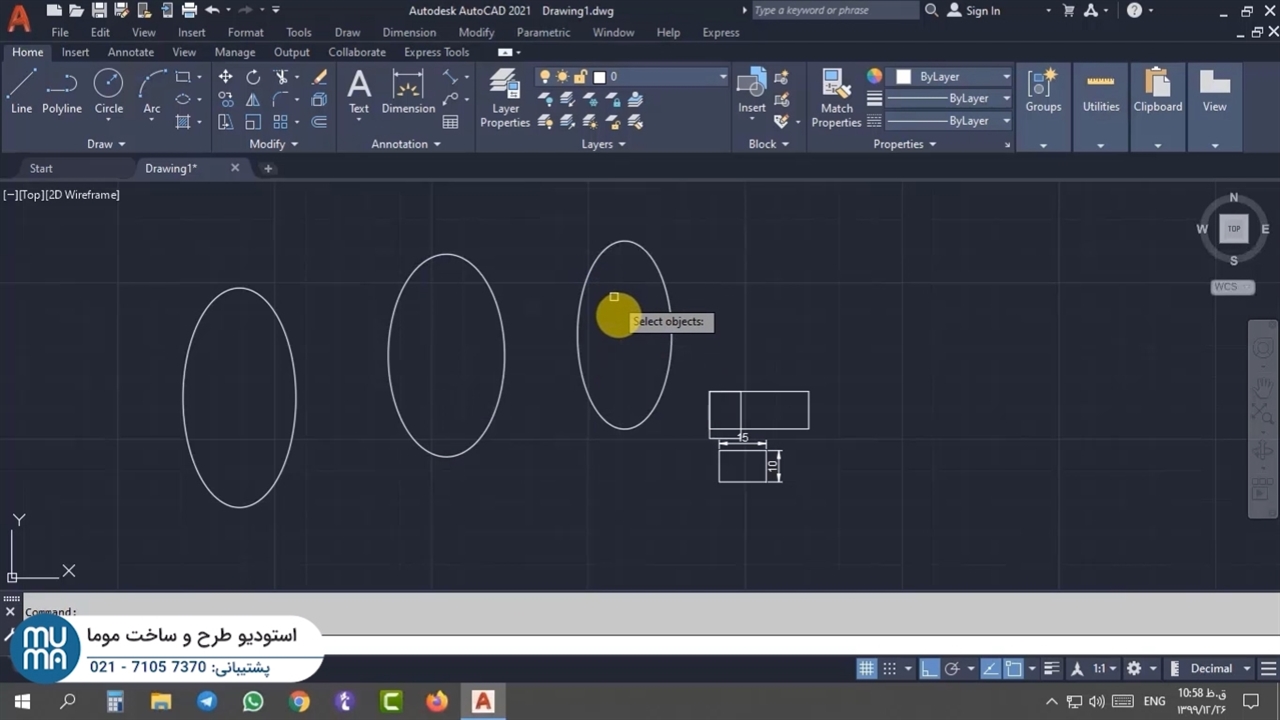Click the Move tool in Modify
1280x720 pixels.
coord(226,77)
